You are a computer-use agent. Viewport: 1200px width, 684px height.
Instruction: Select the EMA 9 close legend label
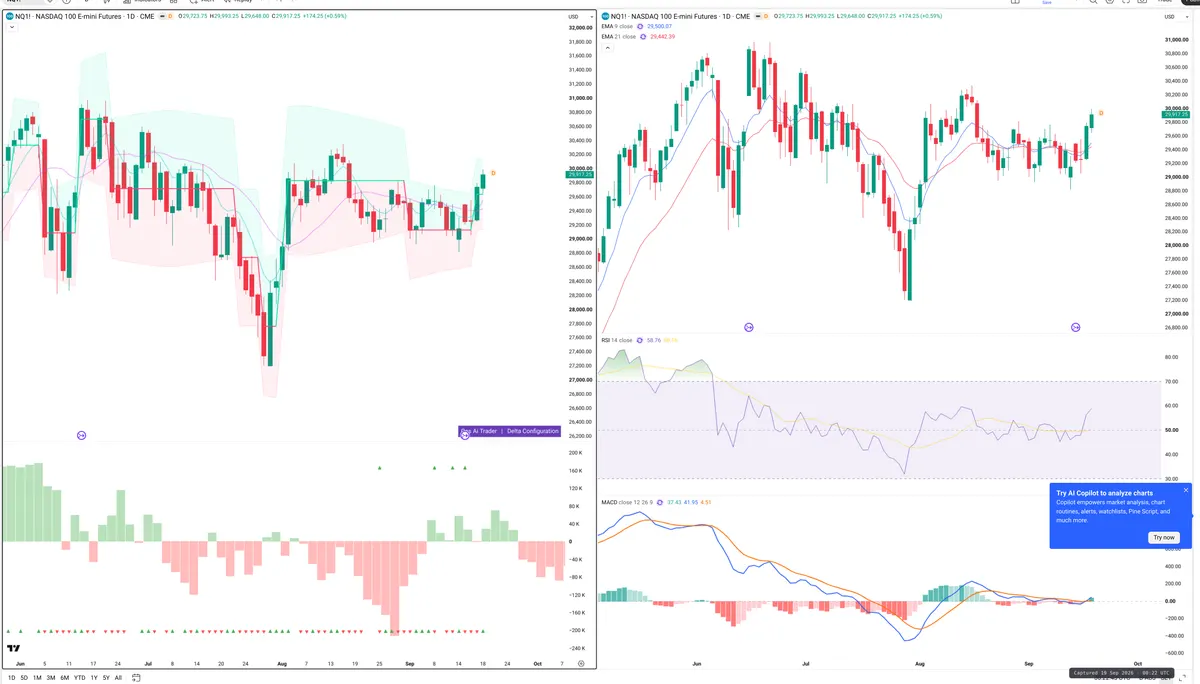(617, 26)
